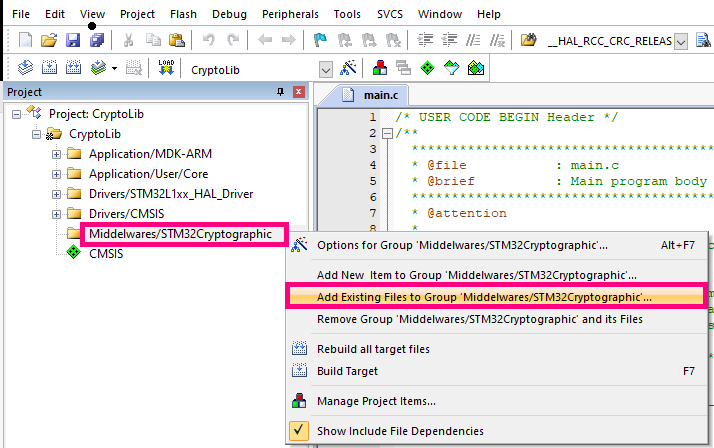Viewport: 714px width, 448px height.
Task: Create a new file with the New icon
Action: tap(25, 40)
